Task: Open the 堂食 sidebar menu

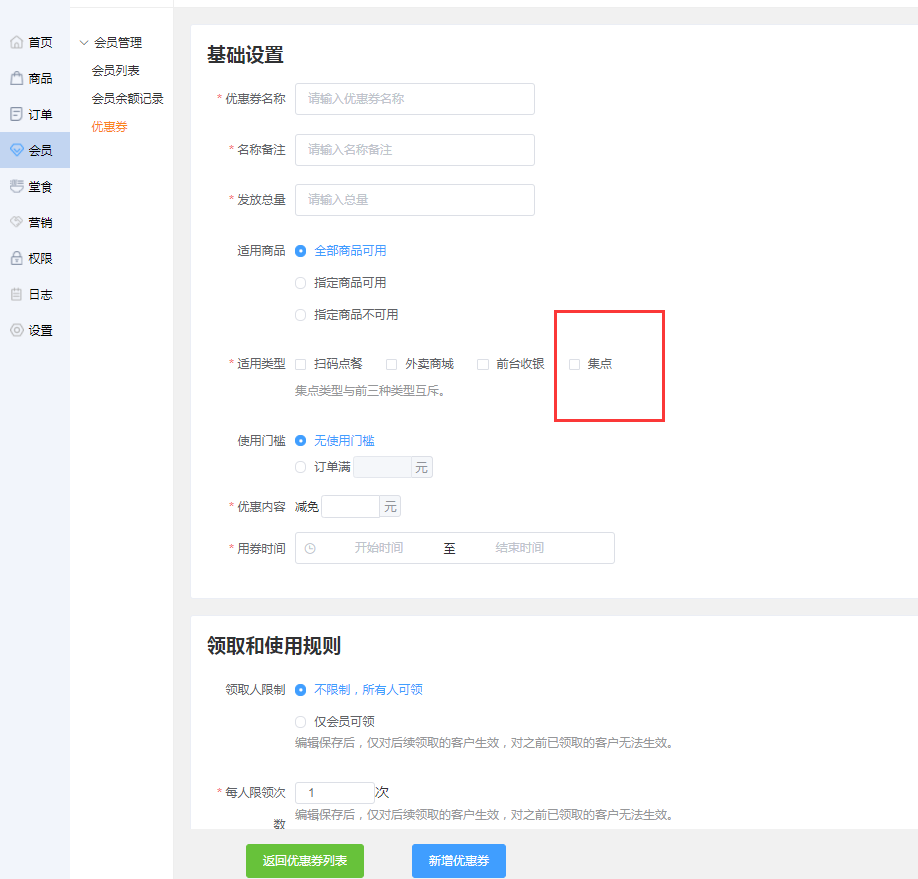Action: tap(35, 186)
